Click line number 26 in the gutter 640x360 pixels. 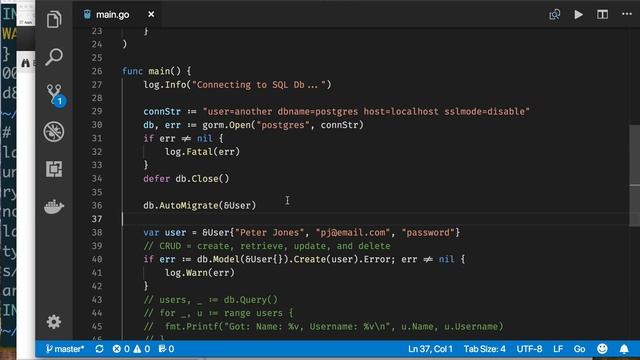(x=97, y=71)
